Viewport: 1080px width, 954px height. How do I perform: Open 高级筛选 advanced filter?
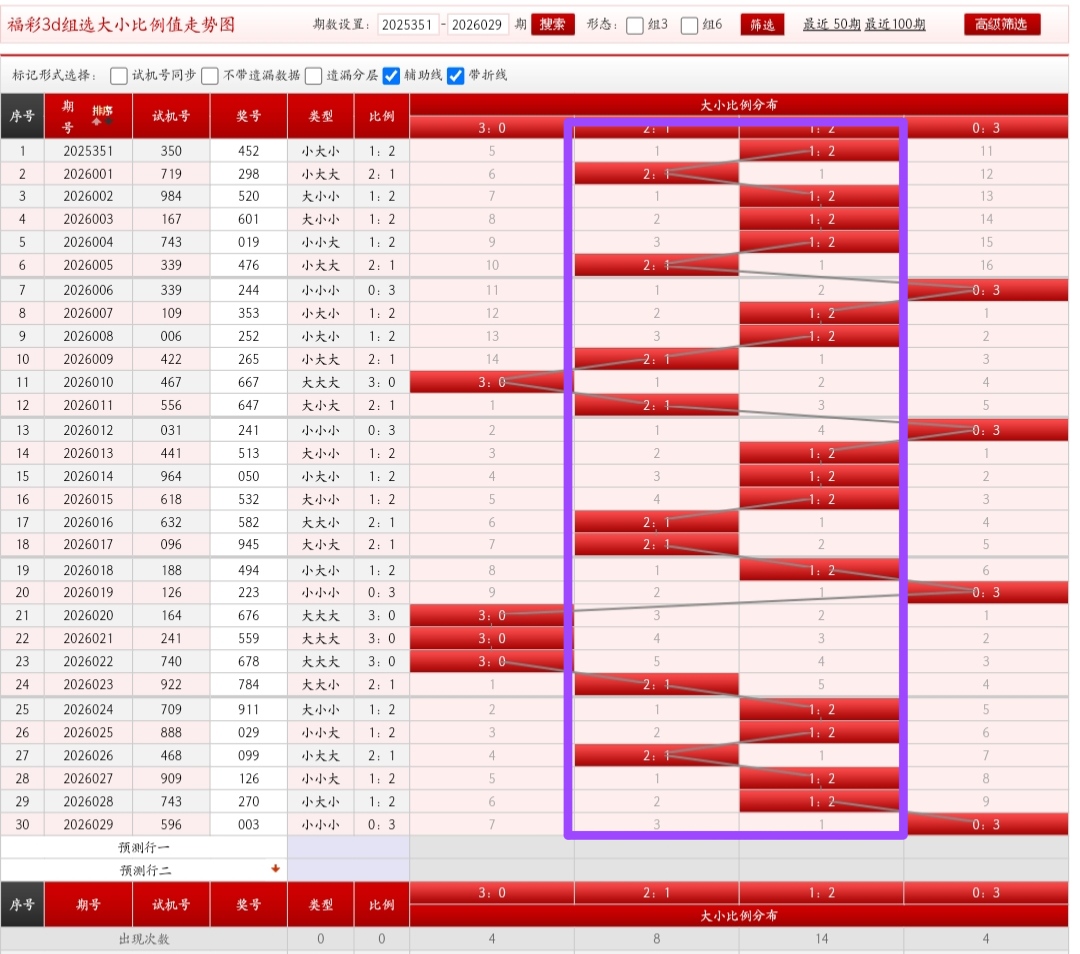point(1002,25)
